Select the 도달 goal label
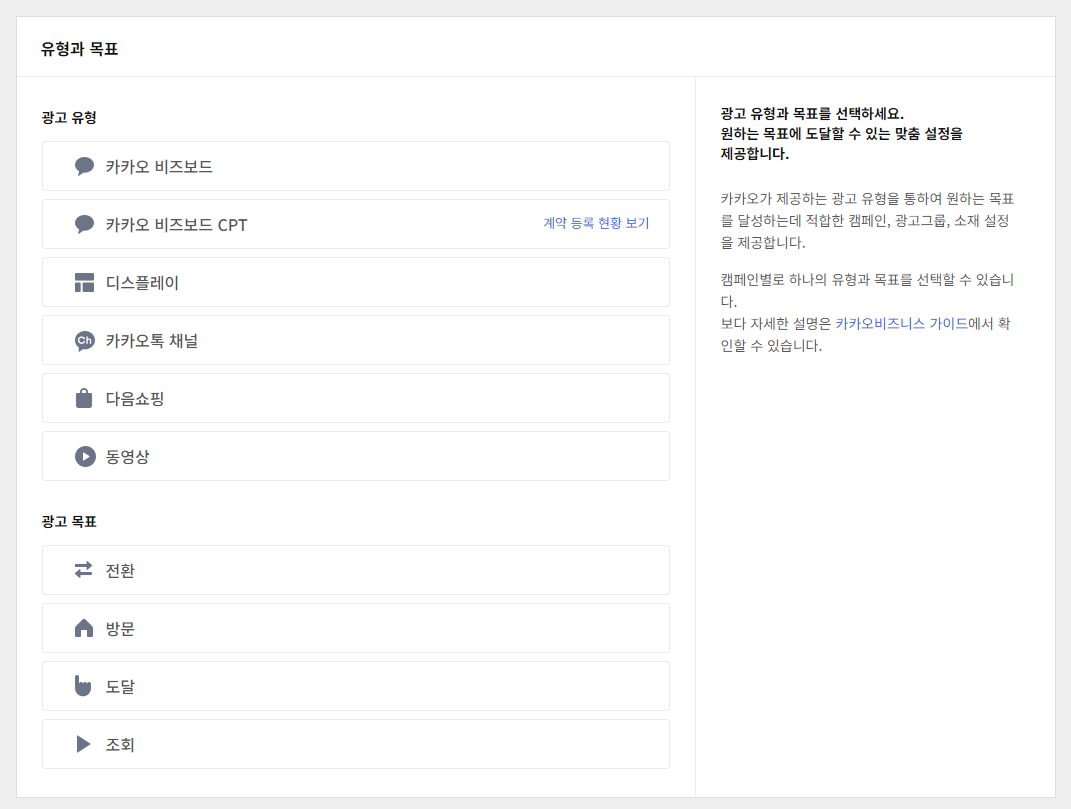Viewport: 1071px width, 809px height. tap(120, 686)
